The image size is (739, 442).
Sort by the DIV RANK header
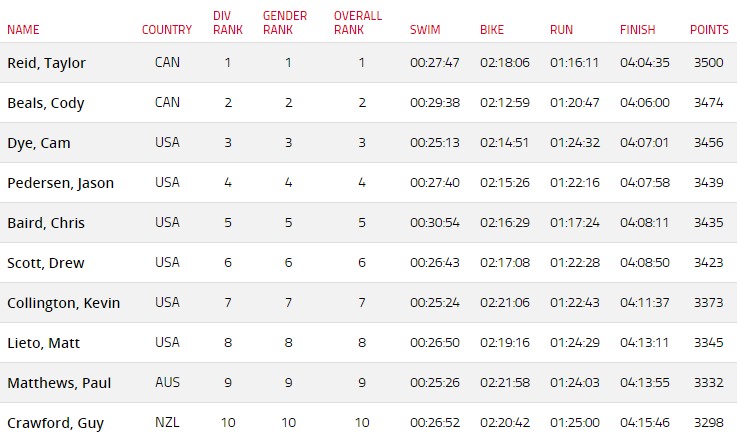tap(228, 23)
